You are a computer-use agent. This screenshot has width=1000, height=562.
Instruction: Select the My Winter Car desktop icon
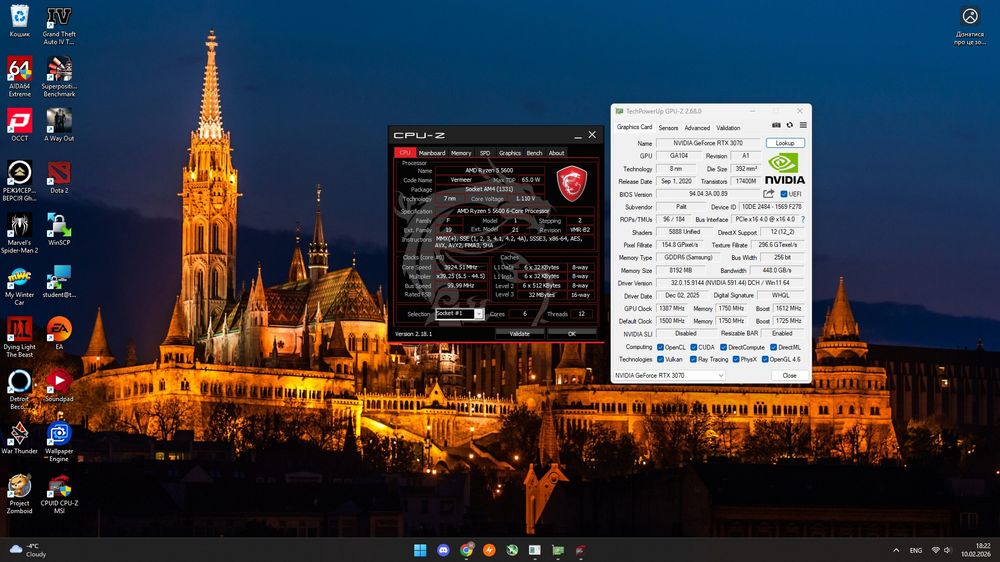(x=20, y=286)
